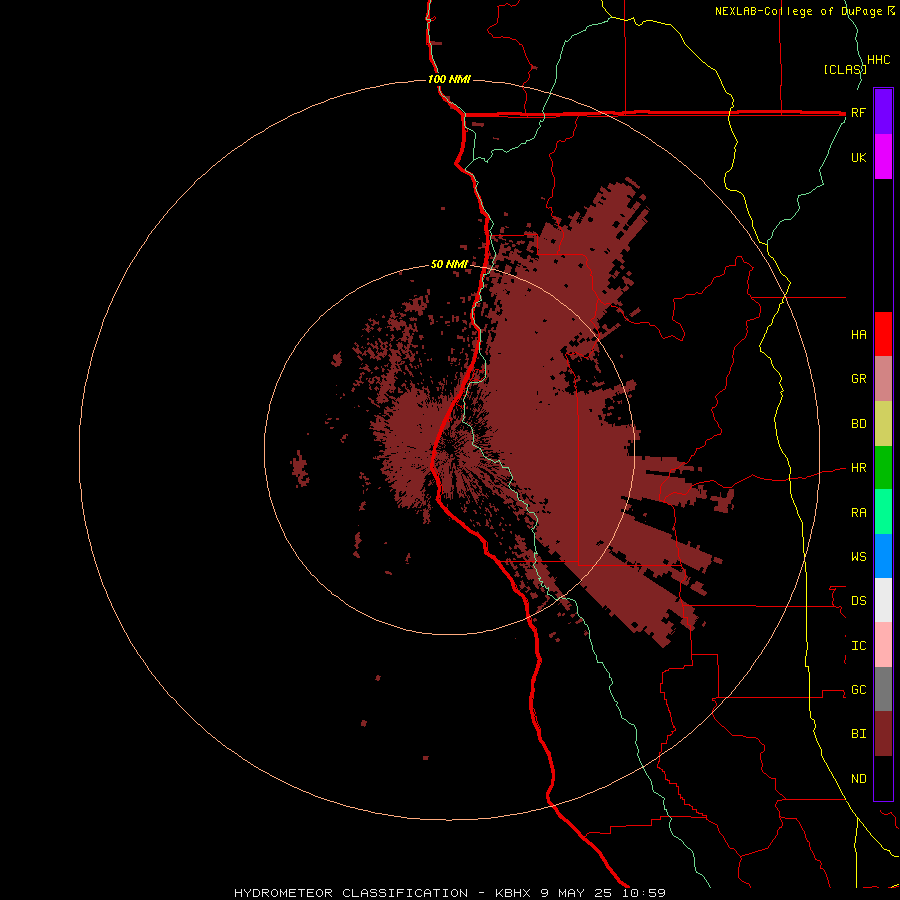Click the 50 NMI range ring label

click(449, 264)
